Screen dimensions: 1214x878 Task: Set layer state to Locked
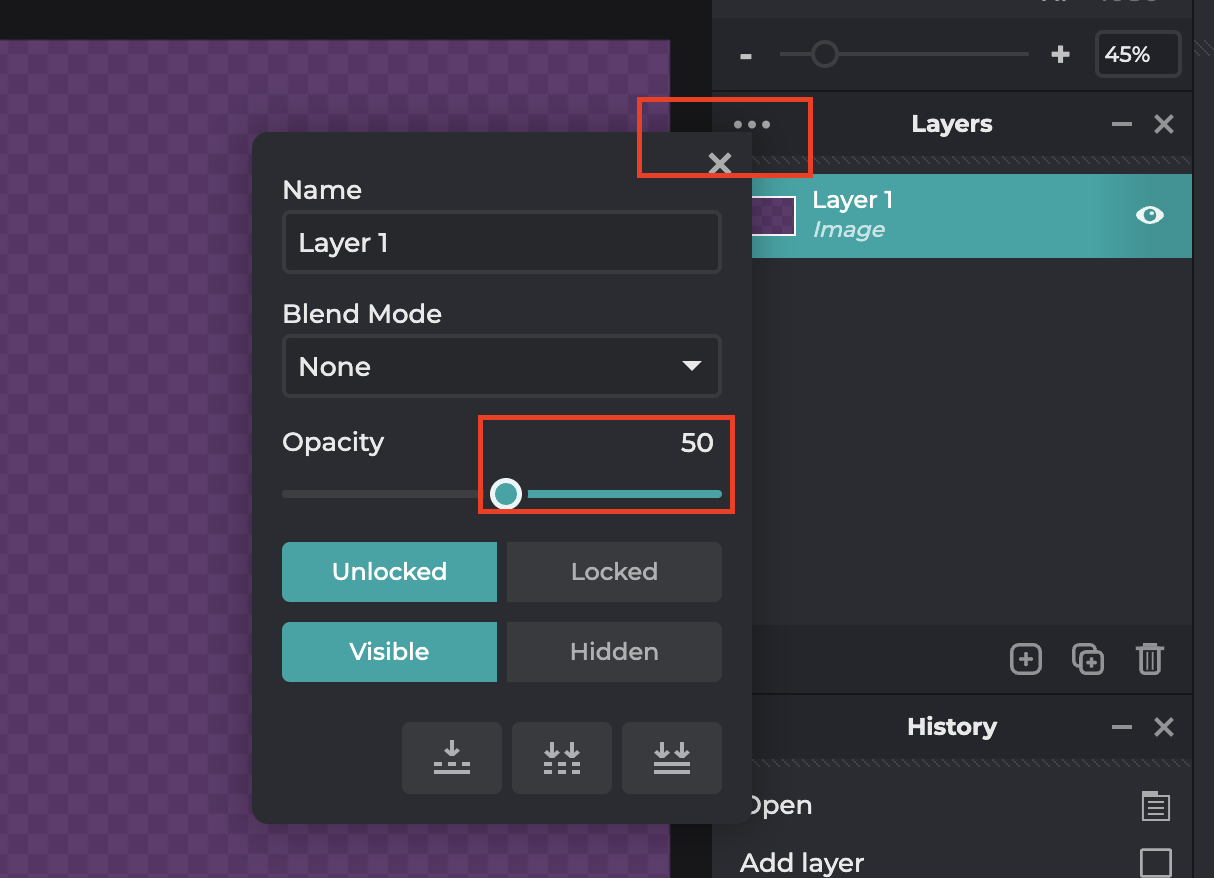[x=614, y=572]
